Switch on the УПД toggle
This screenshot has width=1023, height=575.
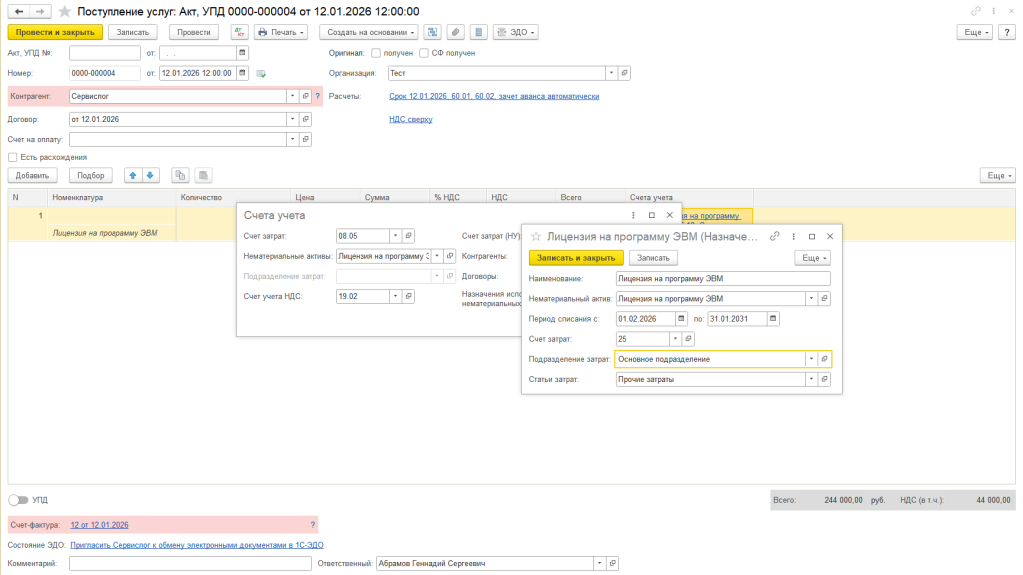(x=18, y=500)
